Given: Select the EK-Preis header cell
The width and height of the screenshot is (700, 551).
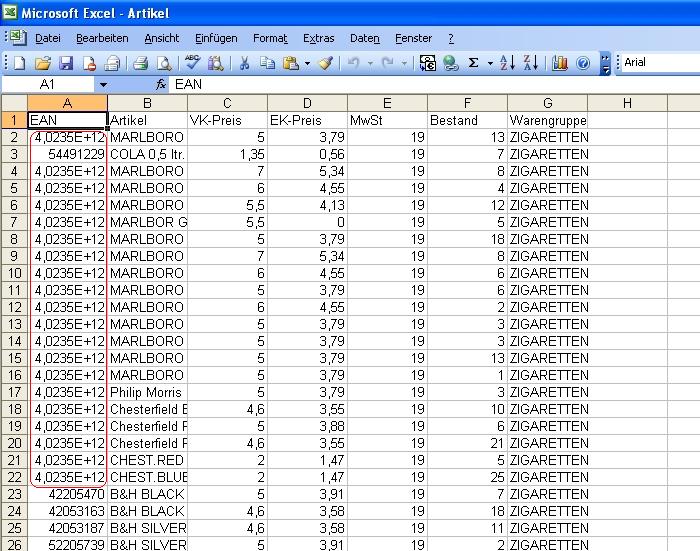Looking at the screenshot, I should pos(307,120).
